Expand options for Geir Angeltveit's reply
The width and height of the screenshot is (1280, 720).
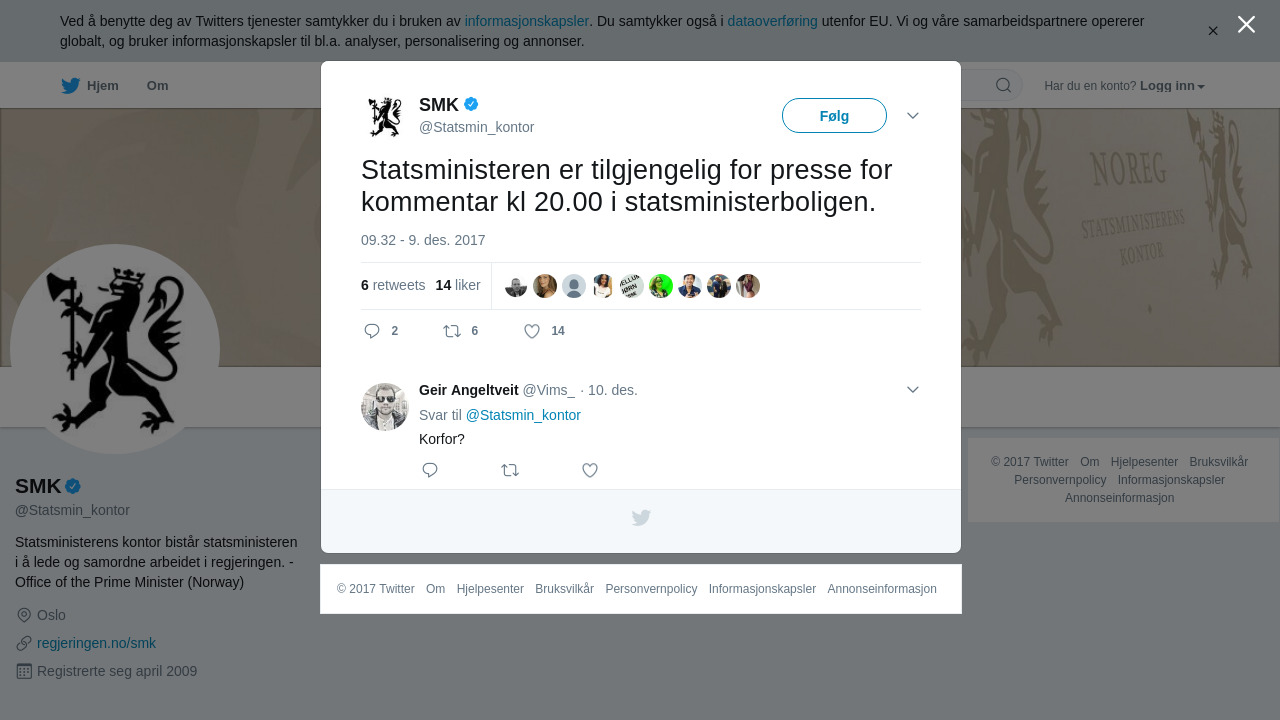[913, 389]
